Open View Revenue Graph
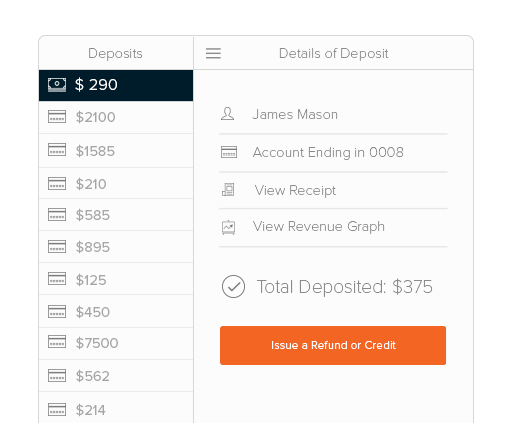516x423 pixels. coord(319,227)
